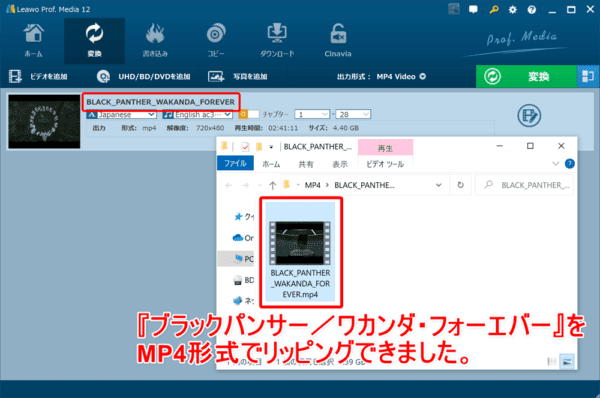Click properties checkmark in Explorer quick toolbar
Viewport: 600px width, 398px height.
[245, 147]
